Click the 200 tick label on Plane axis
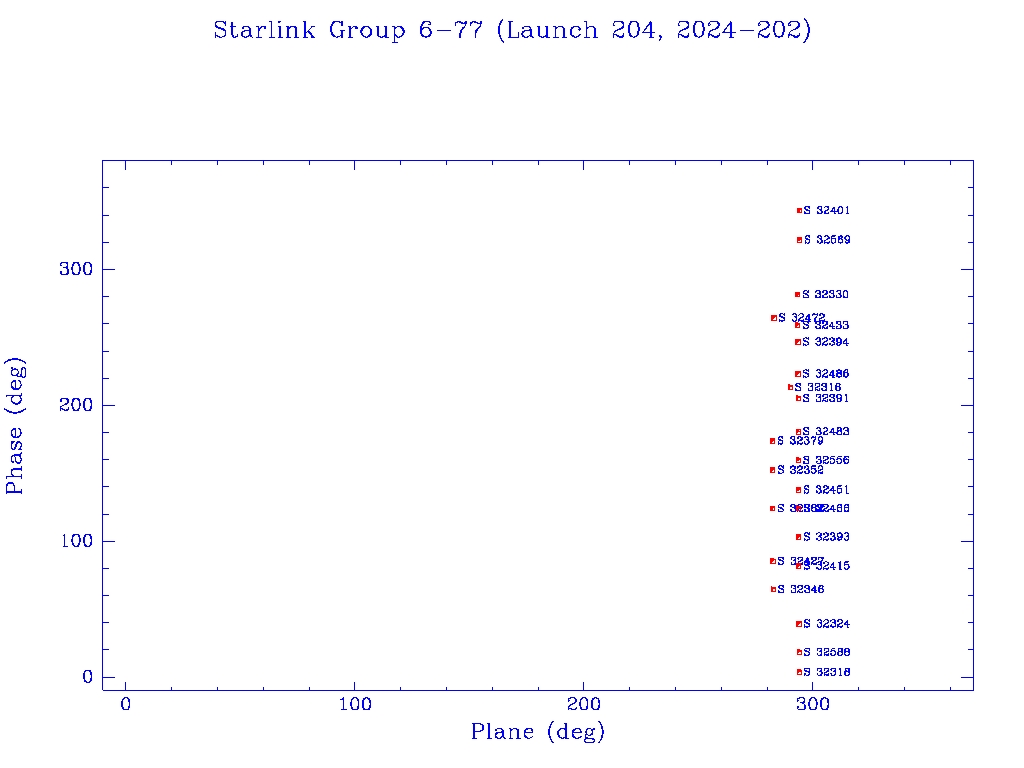The image size is (1024, 768). pos(584,704)
